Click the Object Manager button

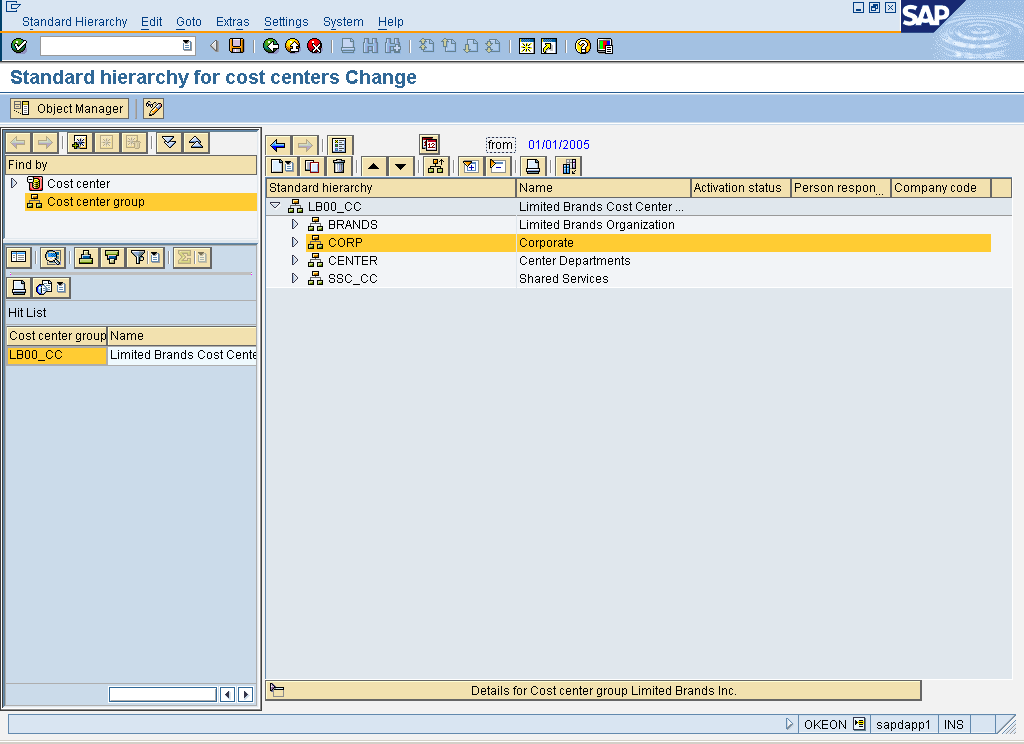coord(69,108)
